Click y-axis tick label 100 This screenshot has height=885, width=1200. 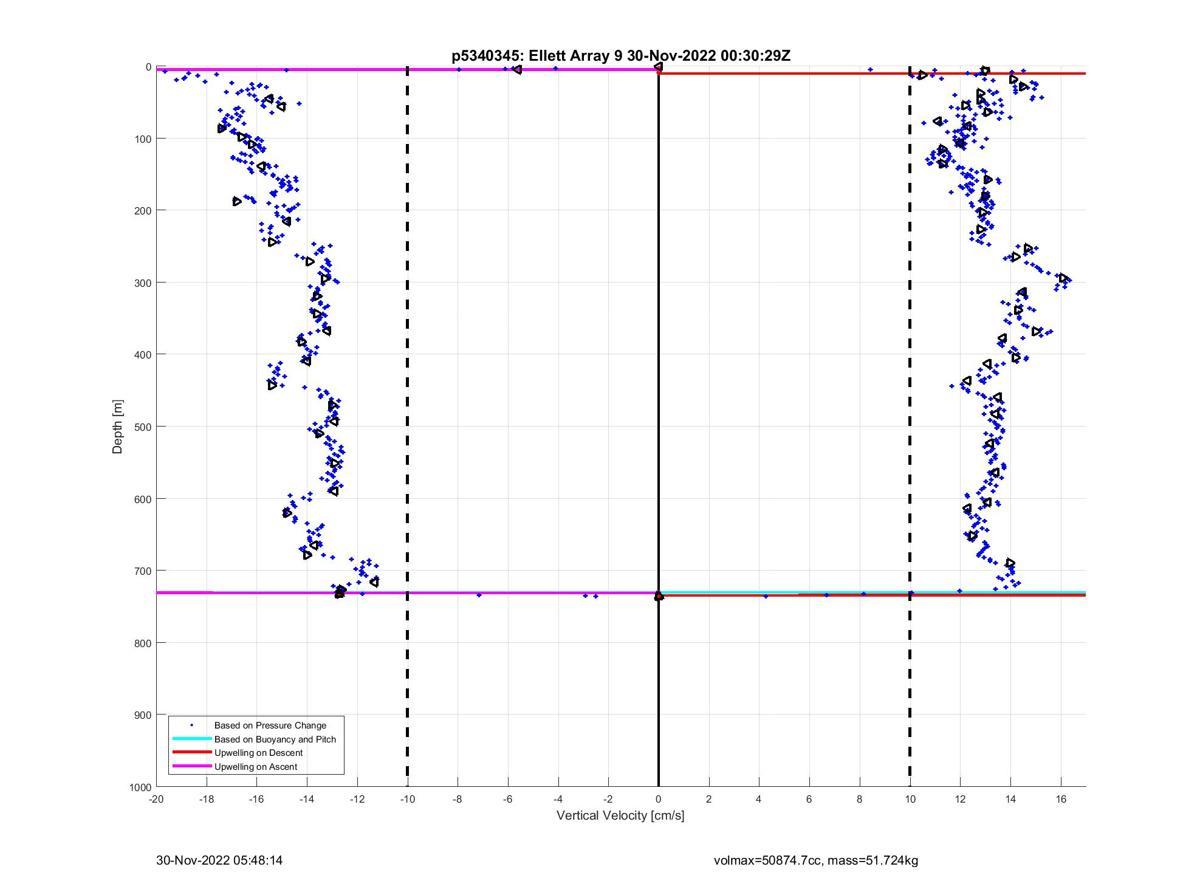tap(143, 139)
